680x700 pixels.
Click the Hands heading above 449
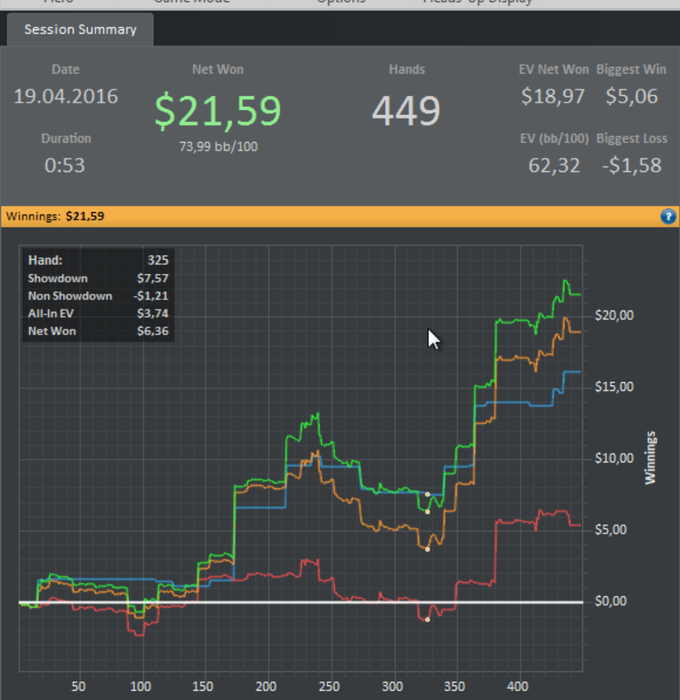[x=407, y=70]
